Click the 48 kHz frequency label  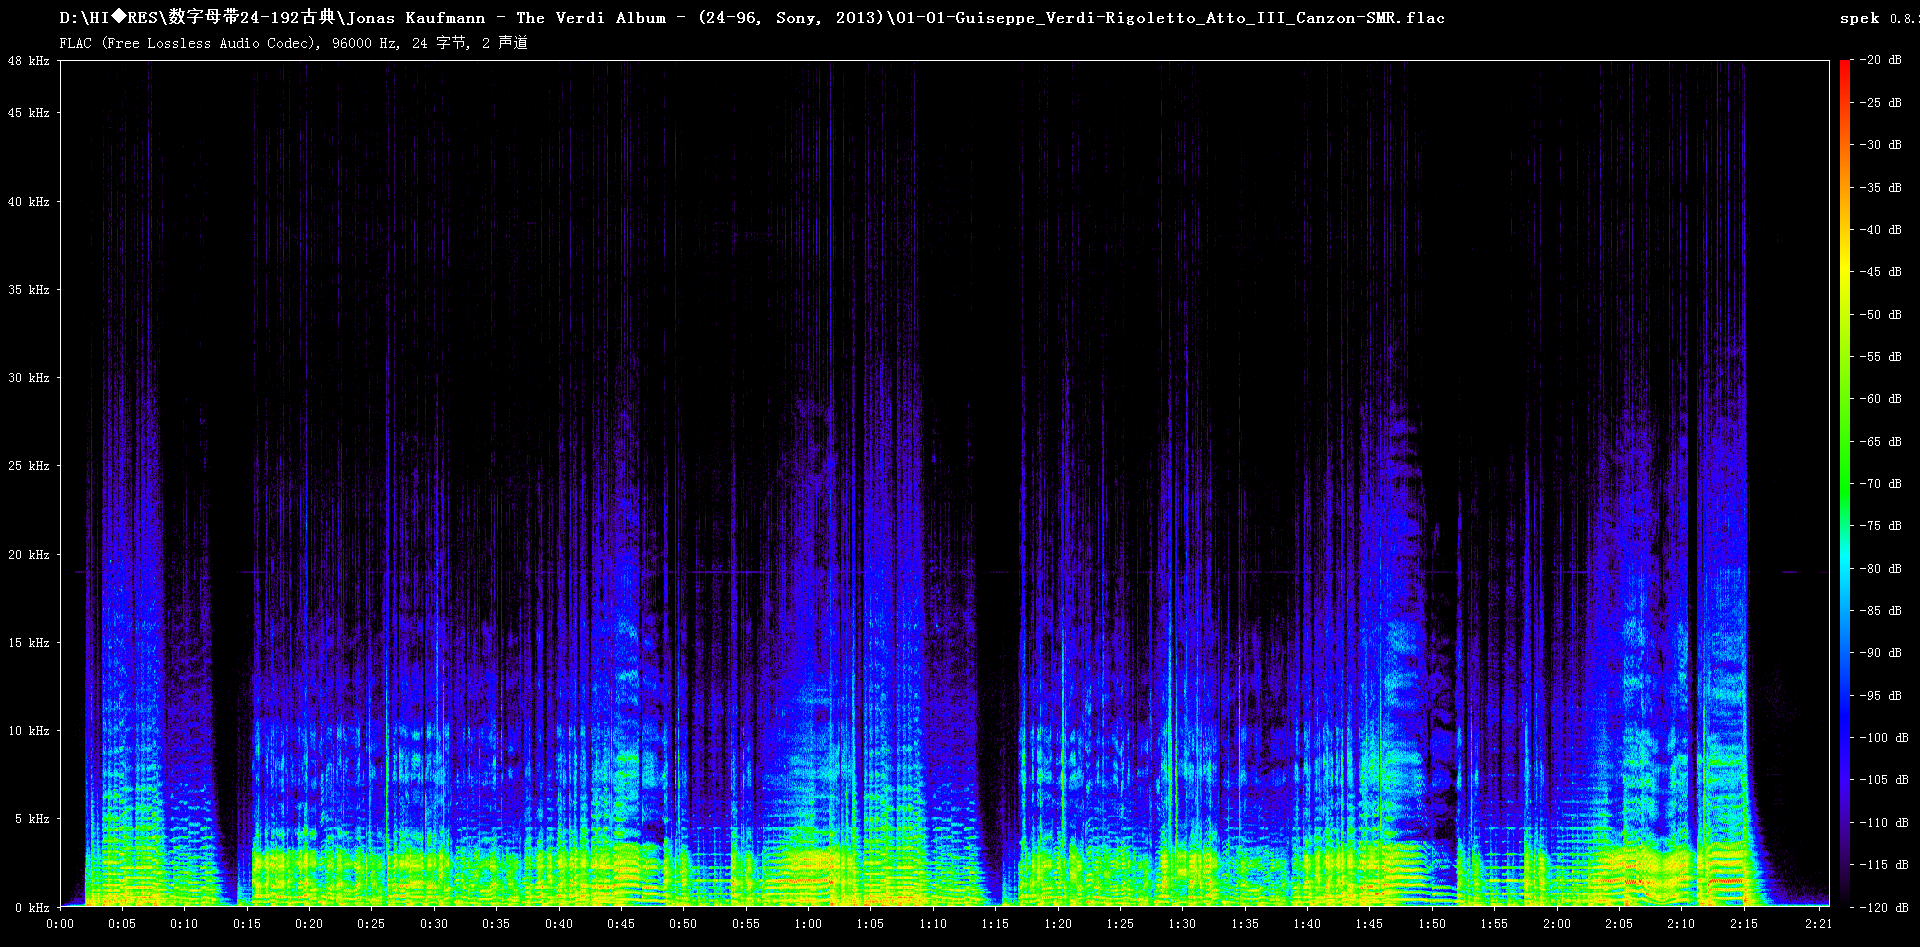[x=29, y=61]
